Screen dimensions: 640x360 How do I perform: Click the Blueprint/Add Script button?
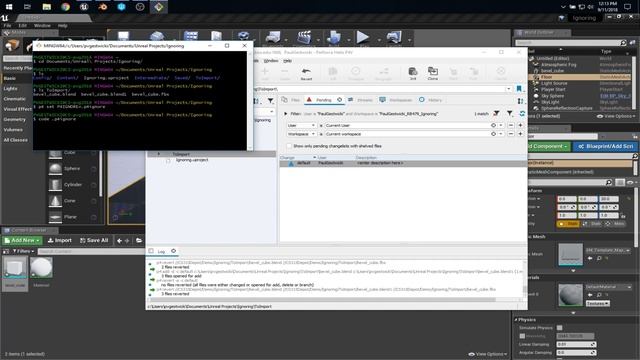tap(605, 146)
